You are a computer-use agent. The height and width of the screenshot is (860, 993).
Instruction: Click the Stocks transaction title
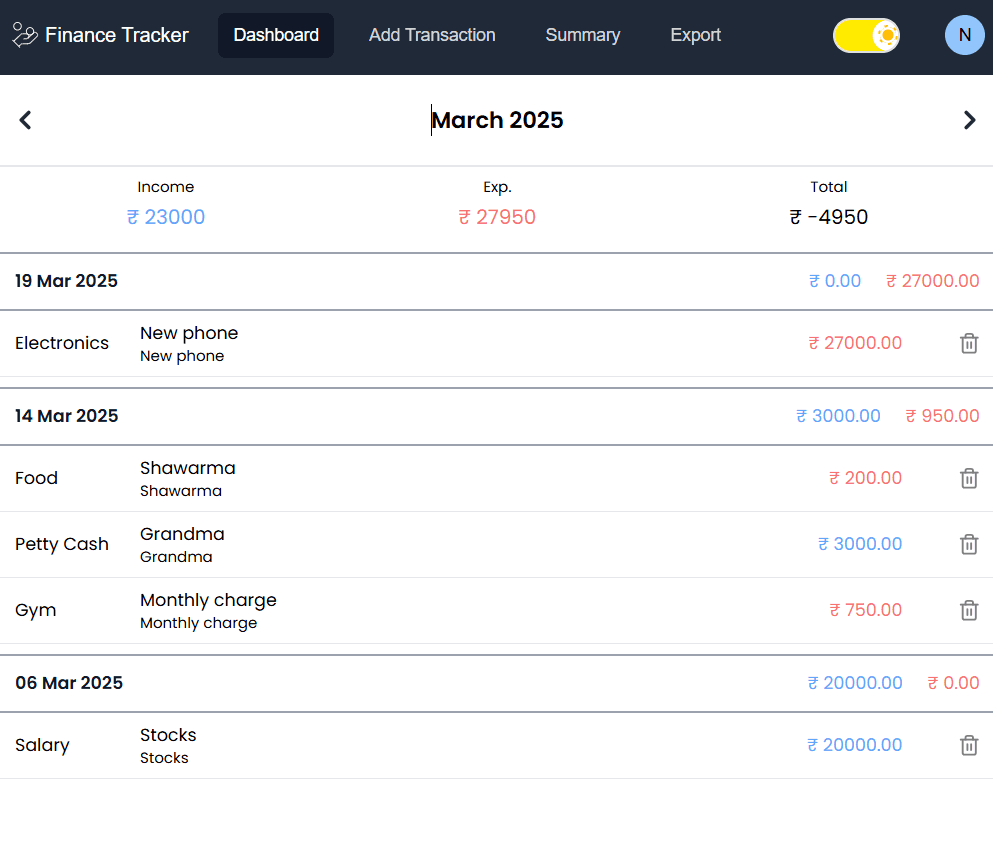tap(168, 735)
